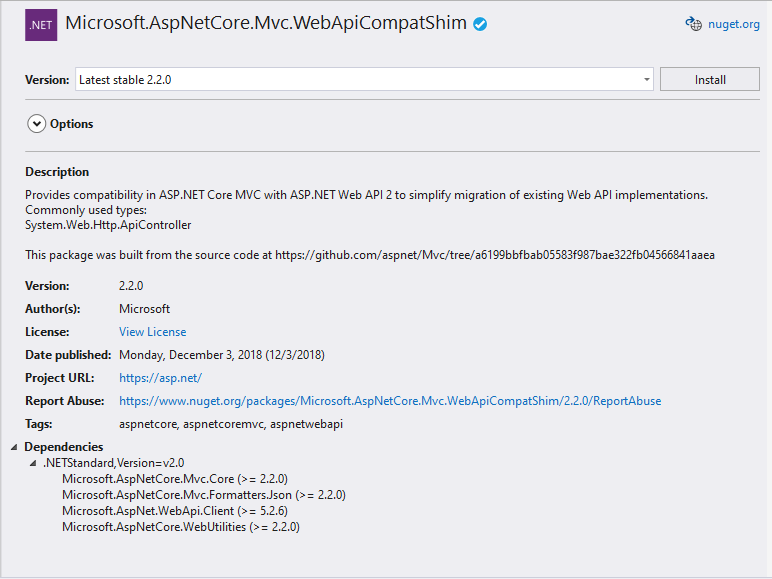Open the nuget.org link
772x579 pixels.
click(734, 24)
